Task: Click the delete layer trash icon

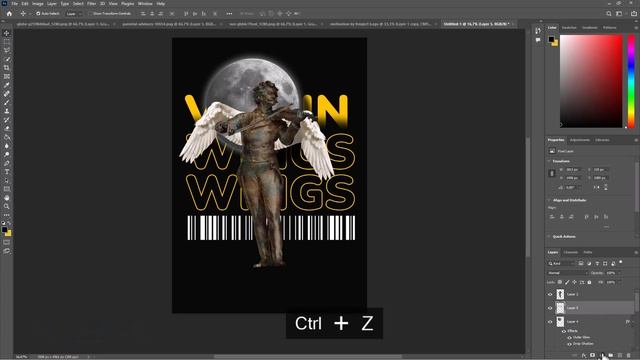Action: tap(629, 356)
